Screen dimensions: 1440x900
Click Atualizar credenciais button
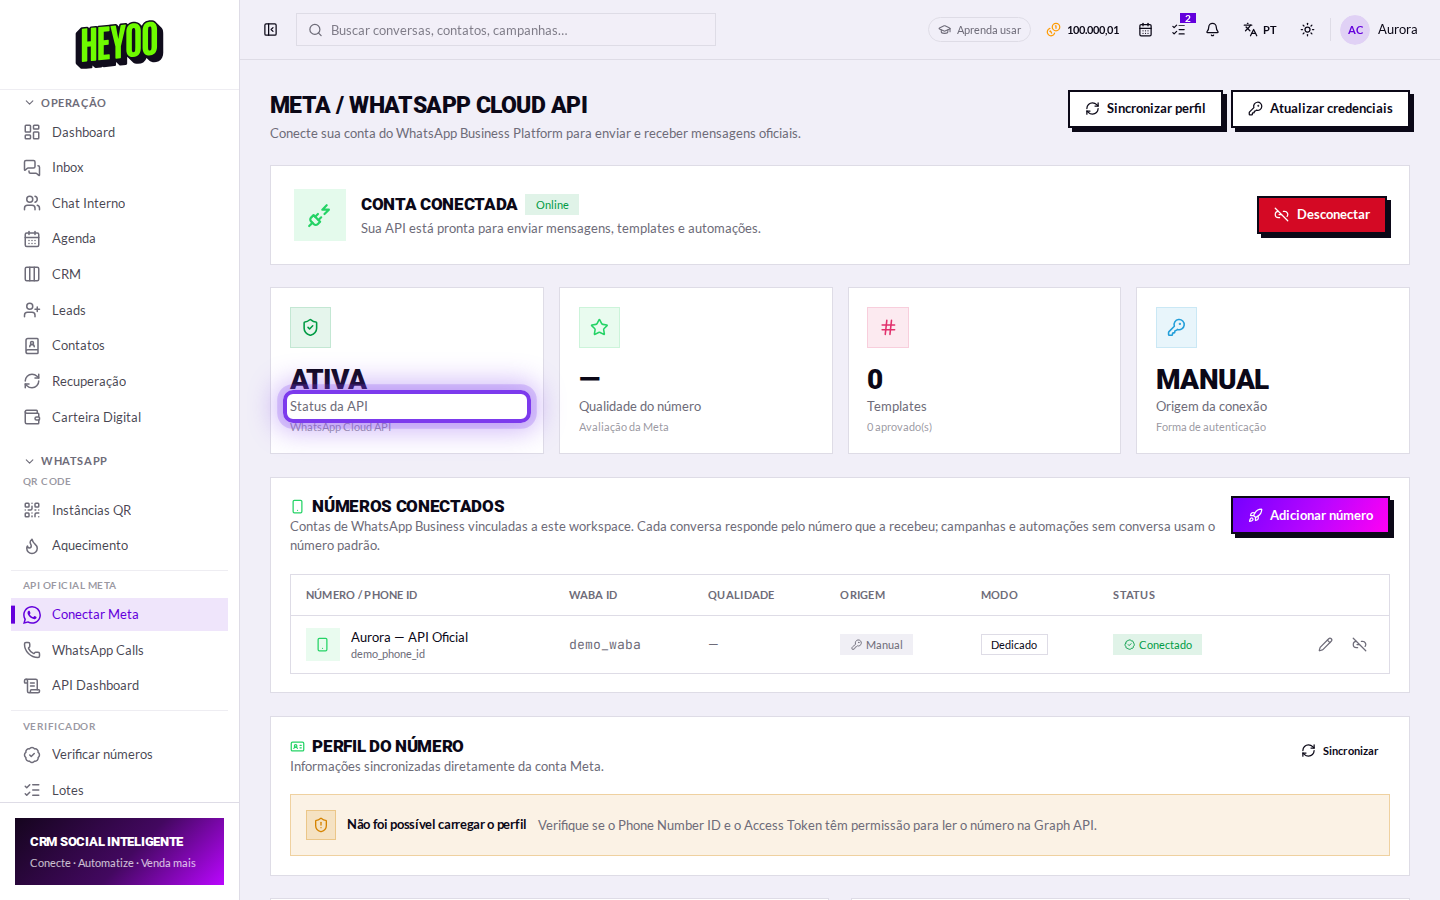[x=1320, y=108]
